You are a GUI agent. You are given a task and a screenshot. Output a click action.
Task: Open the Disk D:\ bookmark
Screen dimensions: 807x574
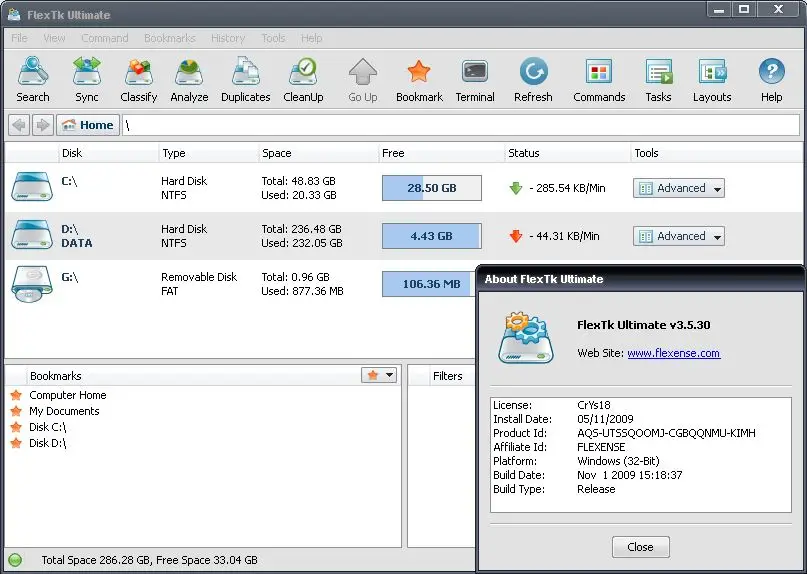(48, 443)
